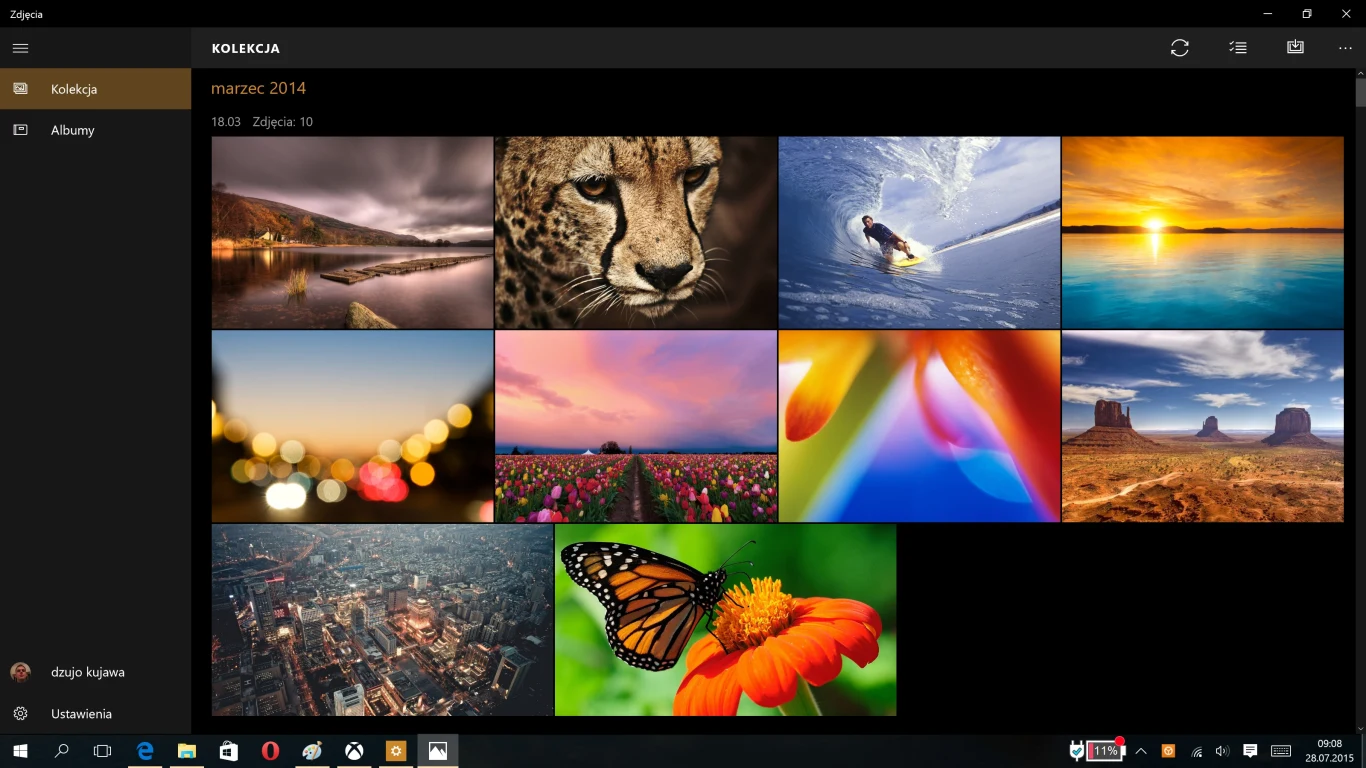Open the volume control in tray
Screen dimensions: 1366x768
1222,751
